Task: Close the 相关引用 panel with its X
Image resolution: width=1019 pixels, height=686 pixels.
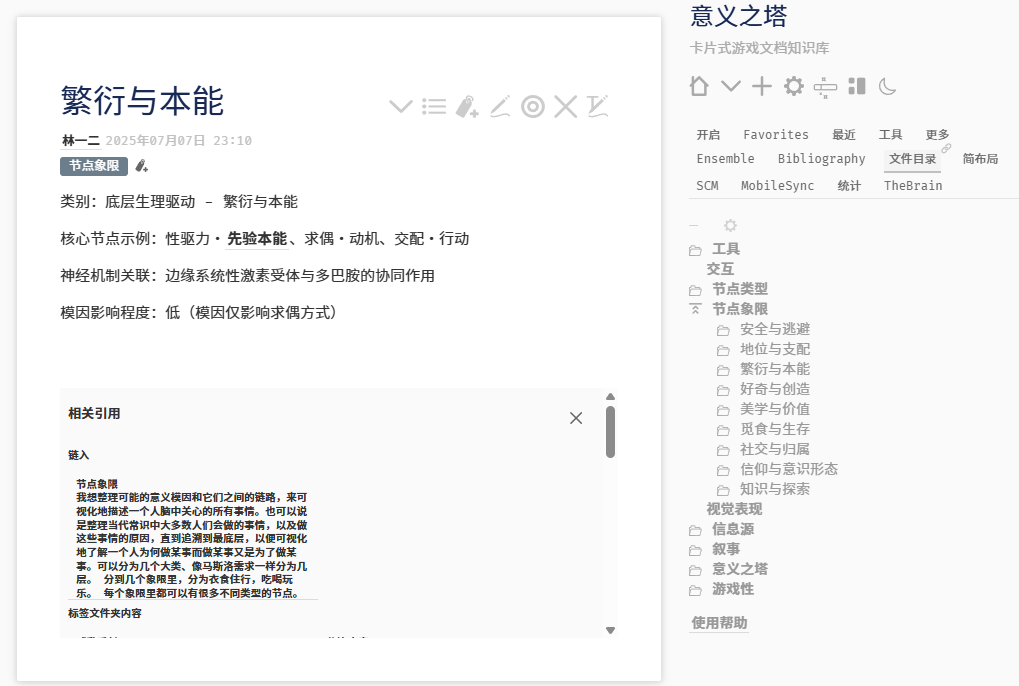Action: click(x=576, y=418)
